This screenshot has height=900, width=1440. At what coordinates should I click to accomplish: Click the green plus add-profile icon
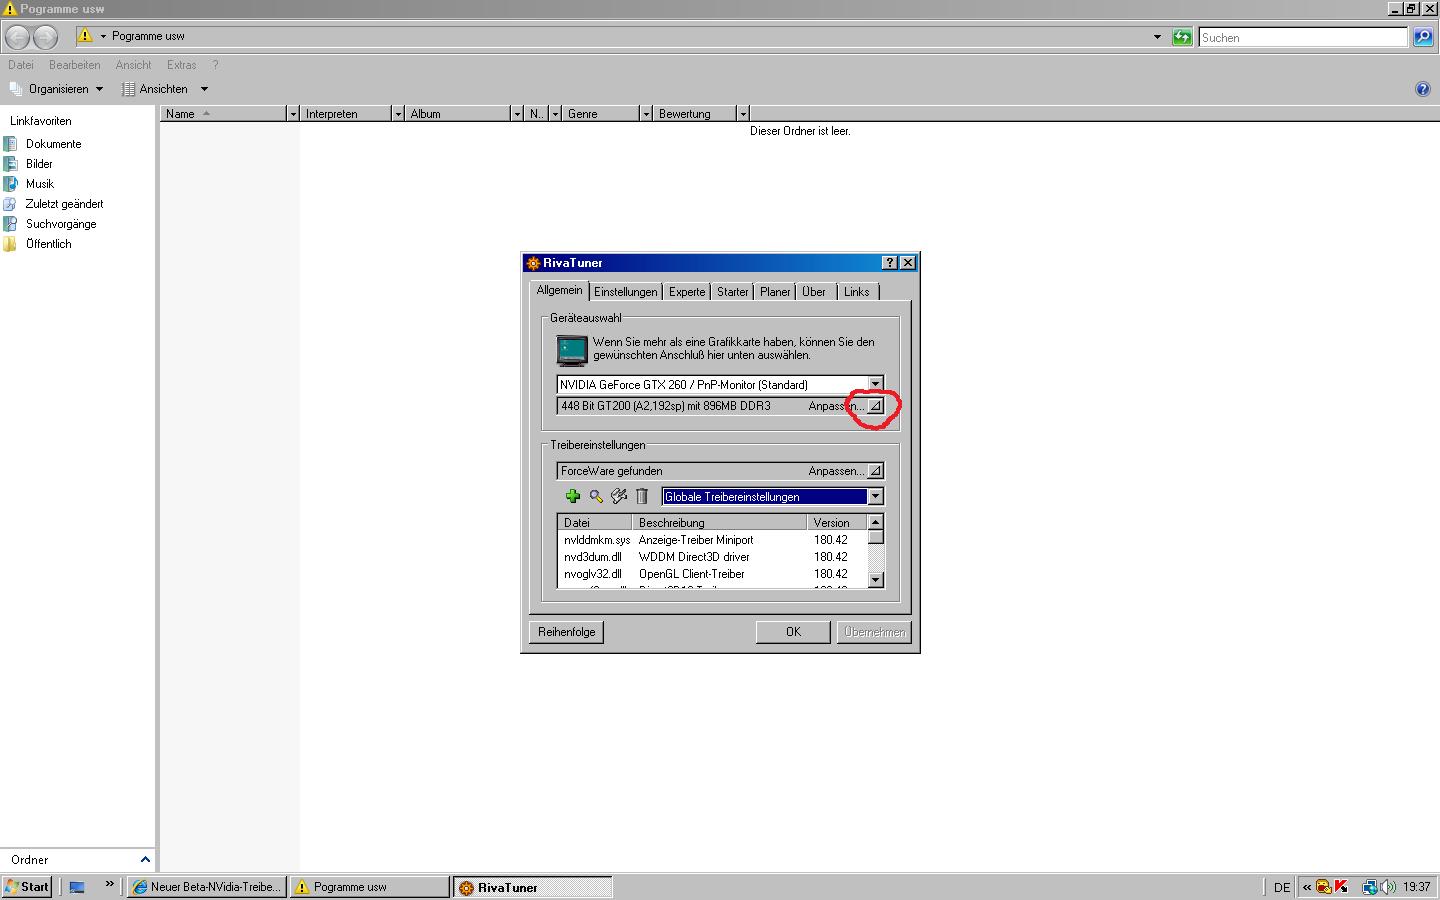tap(573, 496)
